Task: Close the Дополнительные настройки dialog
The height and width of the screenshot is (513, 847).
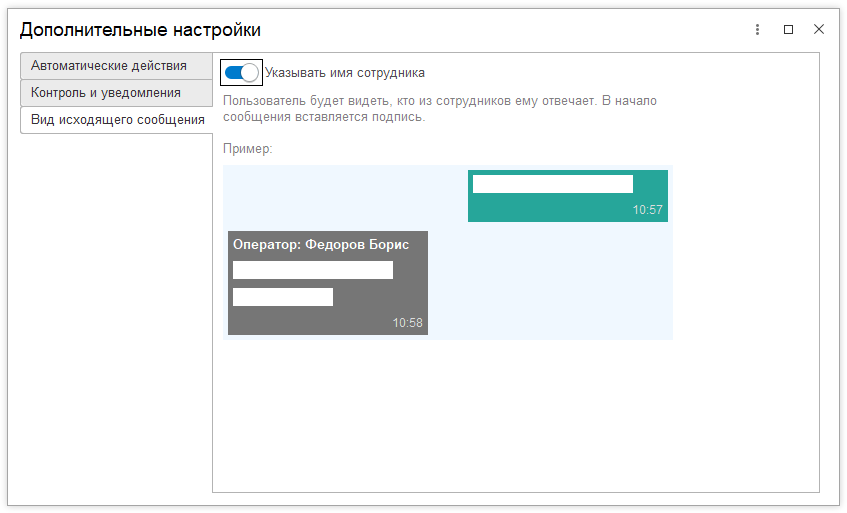Action: 818,30
